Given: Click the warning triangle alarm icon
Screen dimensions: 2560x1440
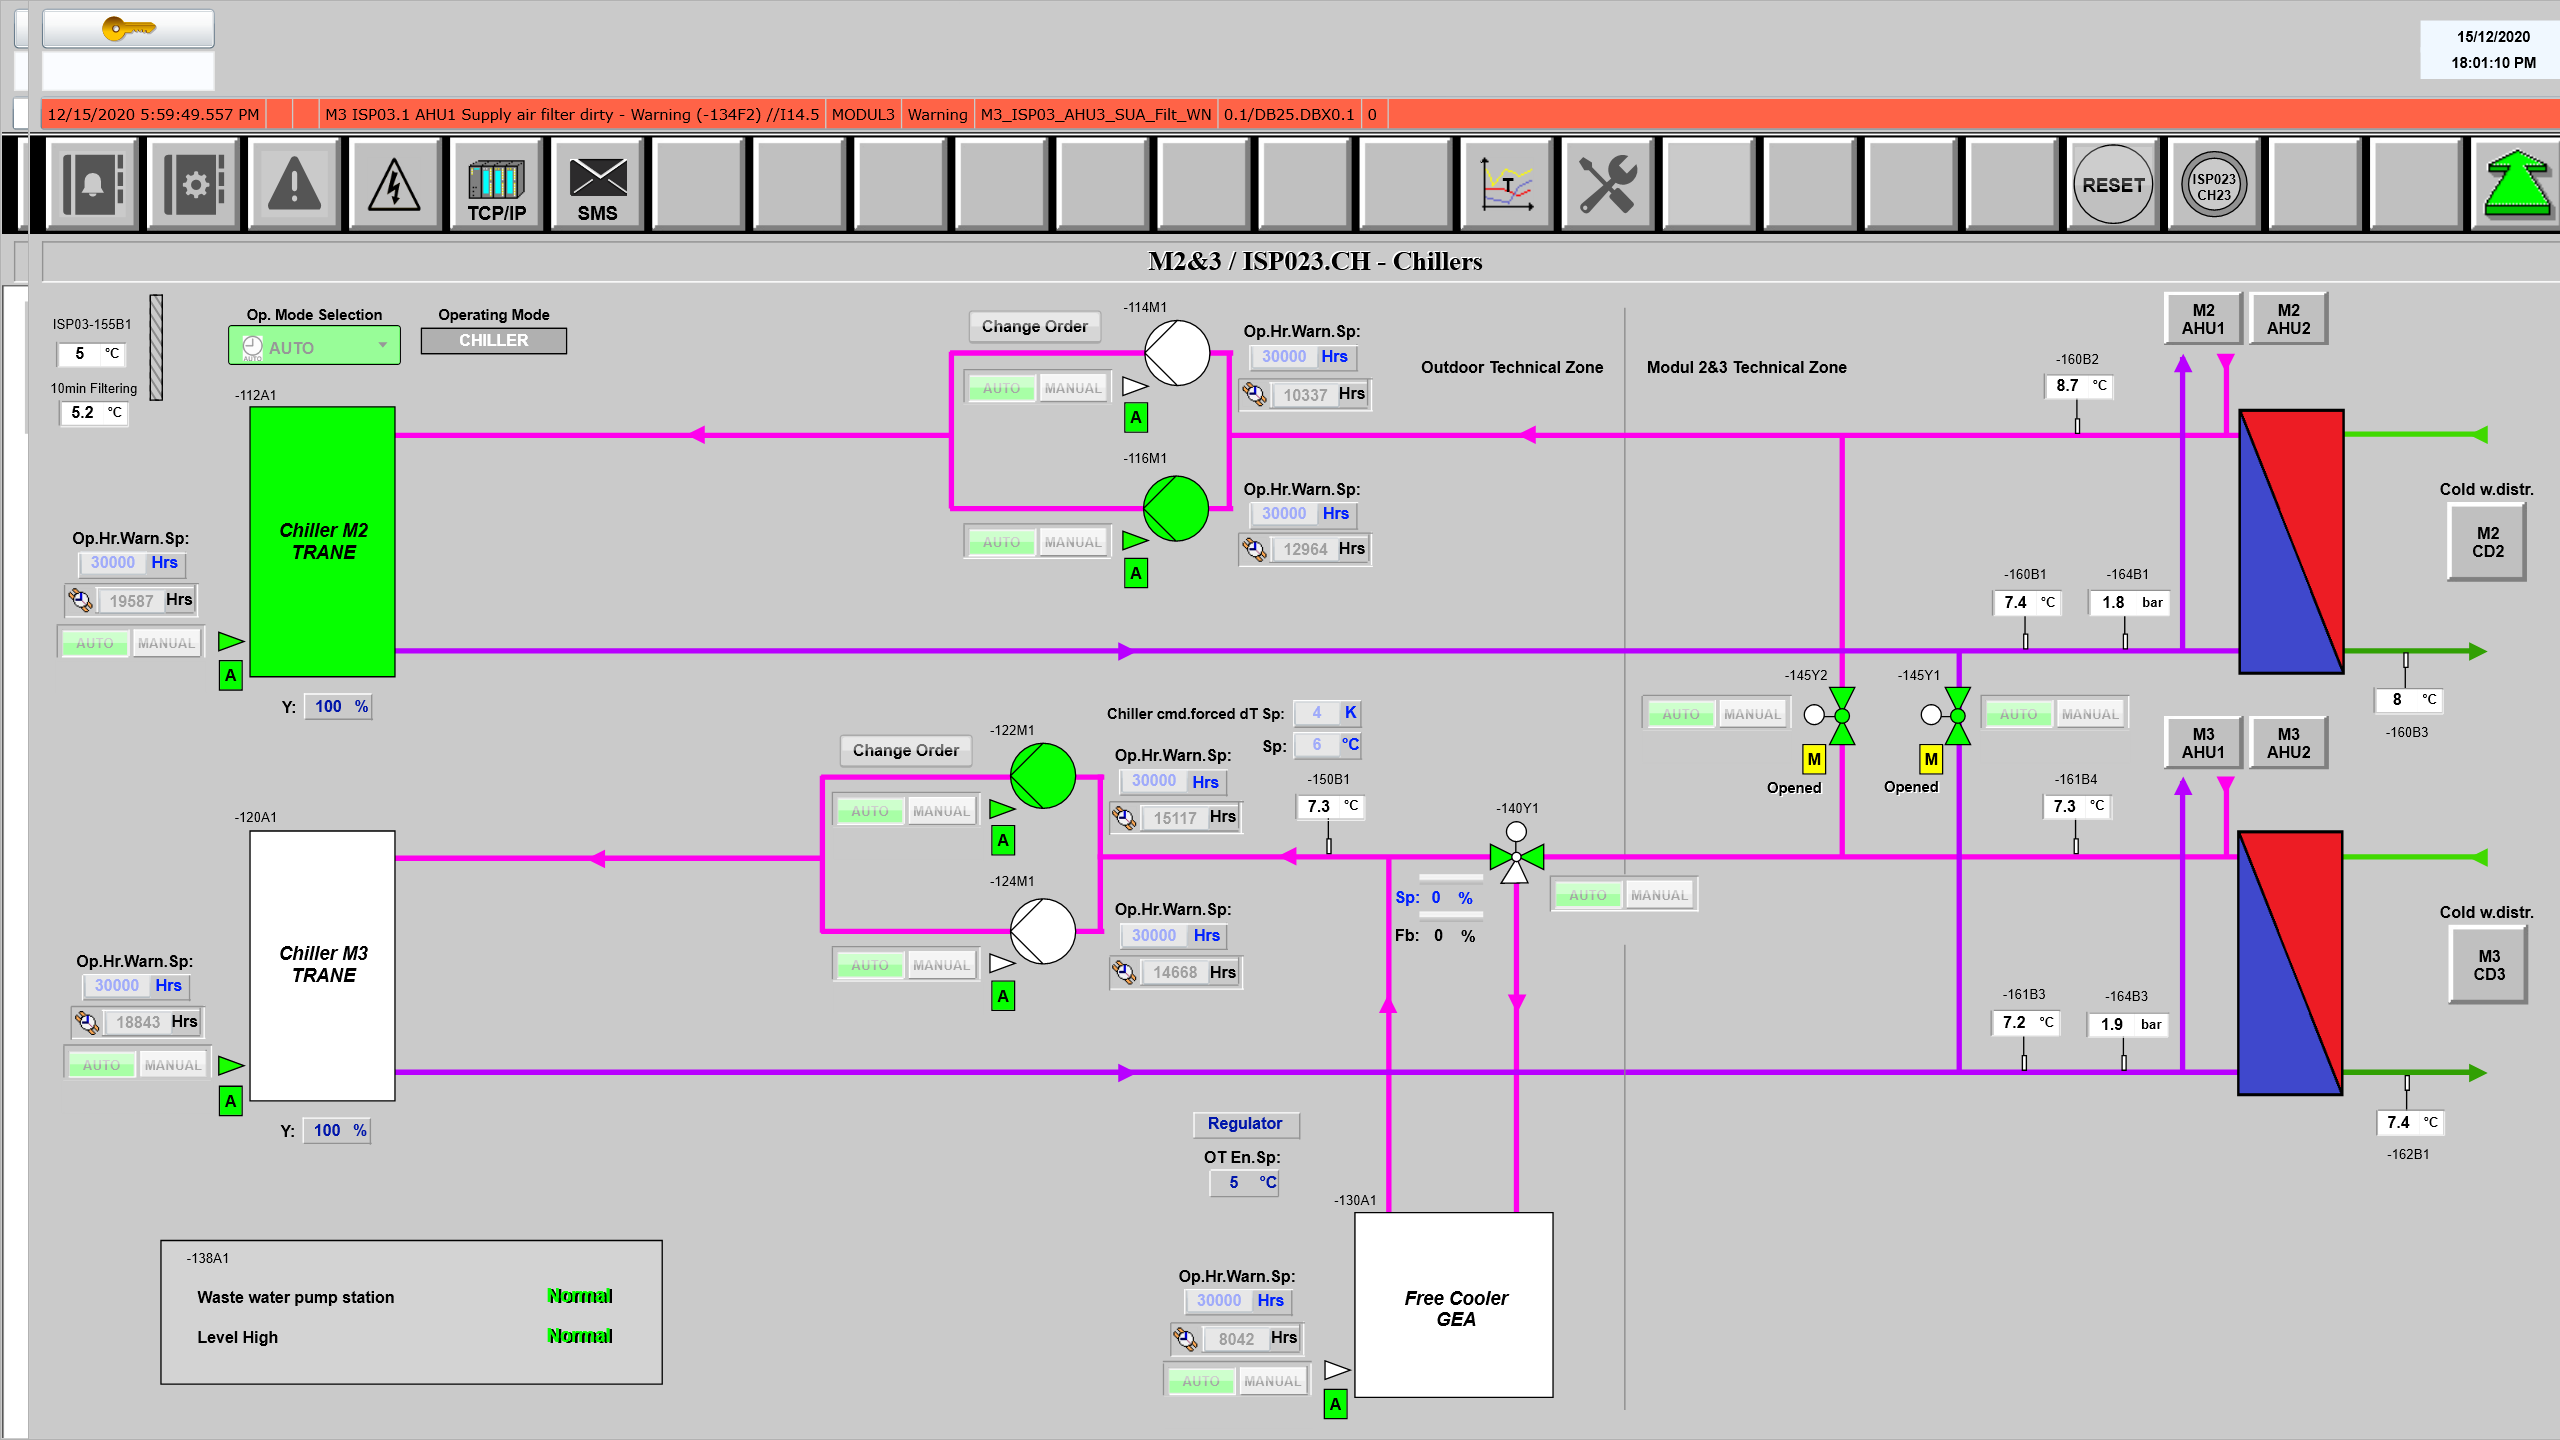Looking at the screenshot, I should click(x=295, y=185).
